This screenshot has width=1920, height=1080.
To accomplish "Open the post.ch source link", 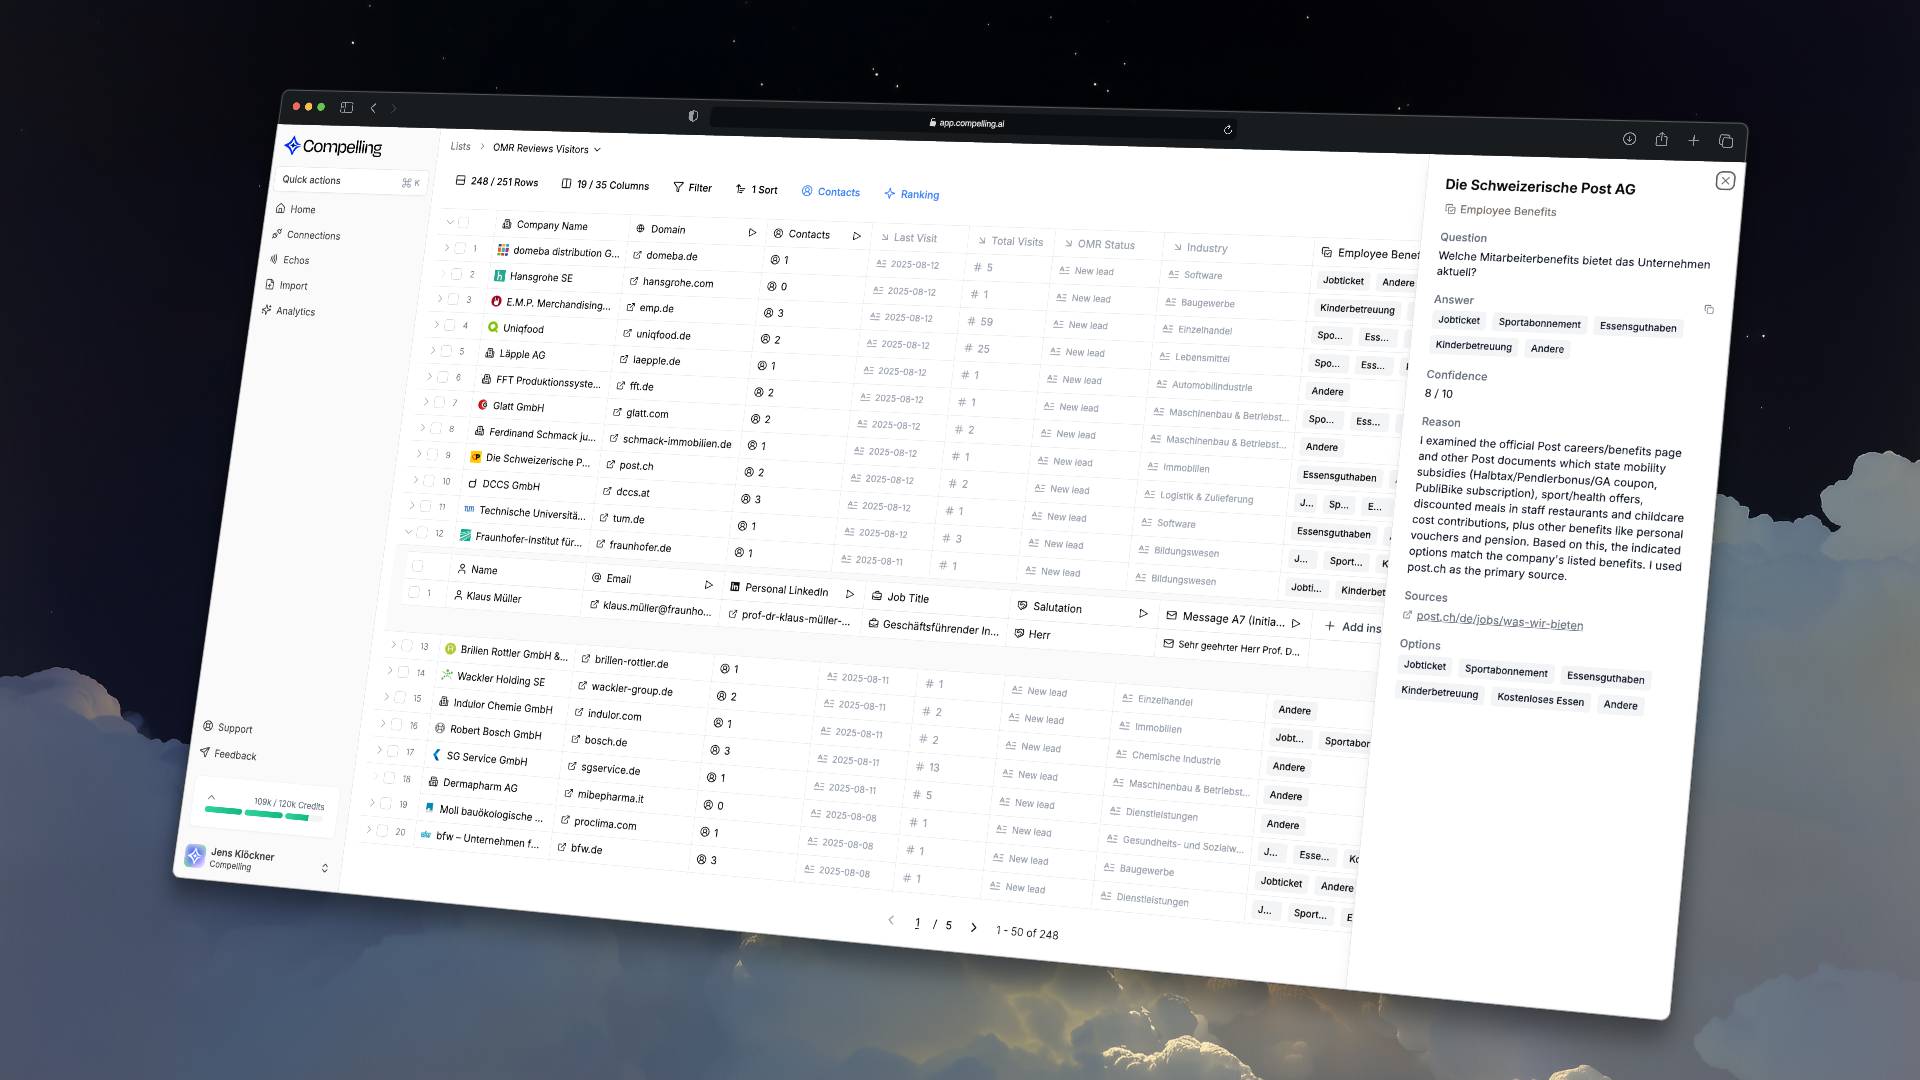I will tap(1498, 621).
